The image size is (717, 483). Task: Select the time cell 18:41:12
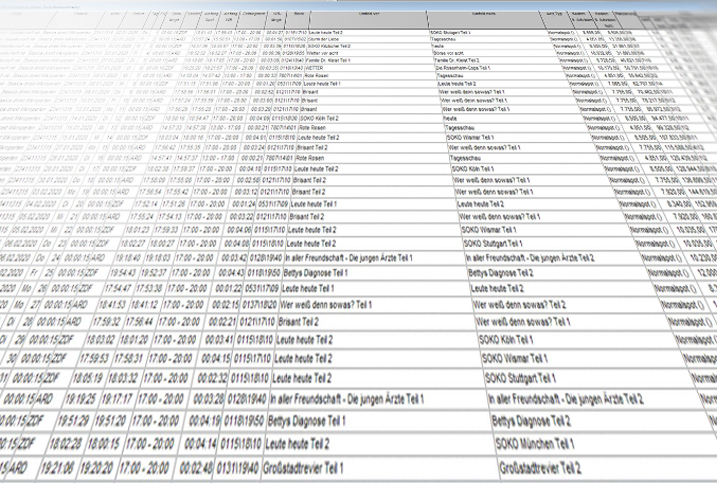point(143,305)
